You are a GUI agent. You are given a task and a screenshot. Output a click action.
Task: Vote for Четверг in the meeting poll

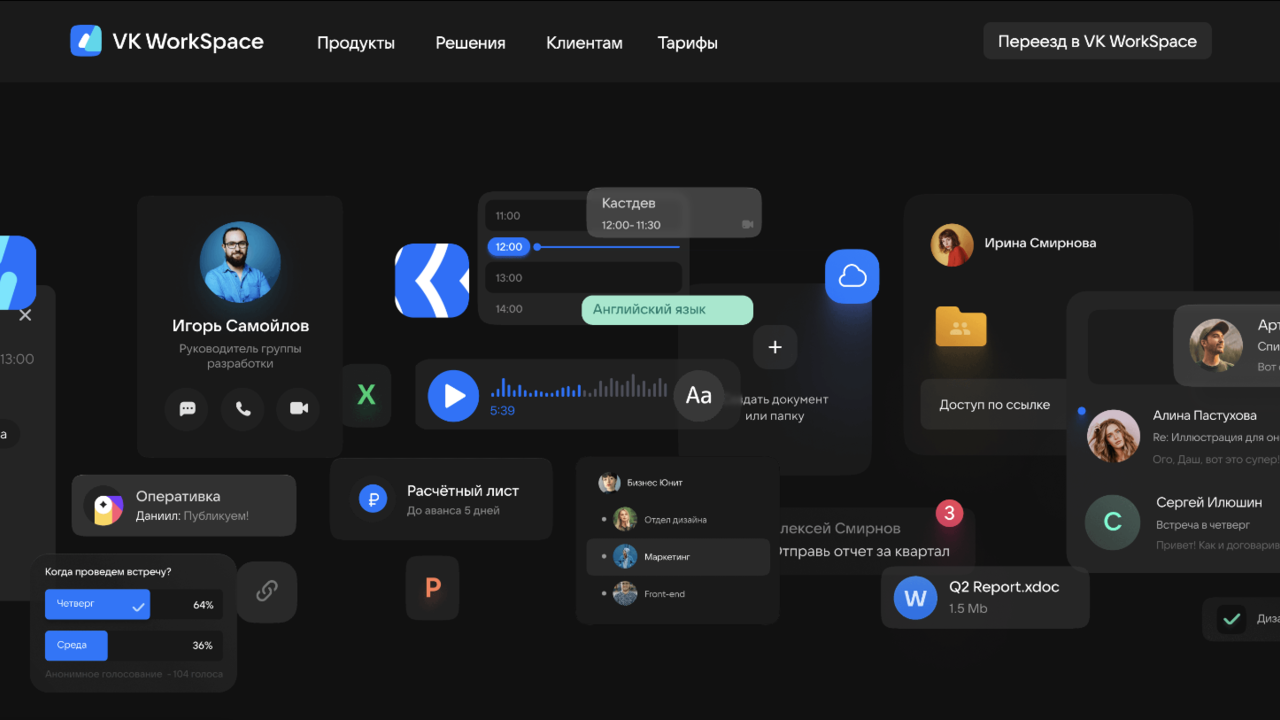(x=97, y=604)
